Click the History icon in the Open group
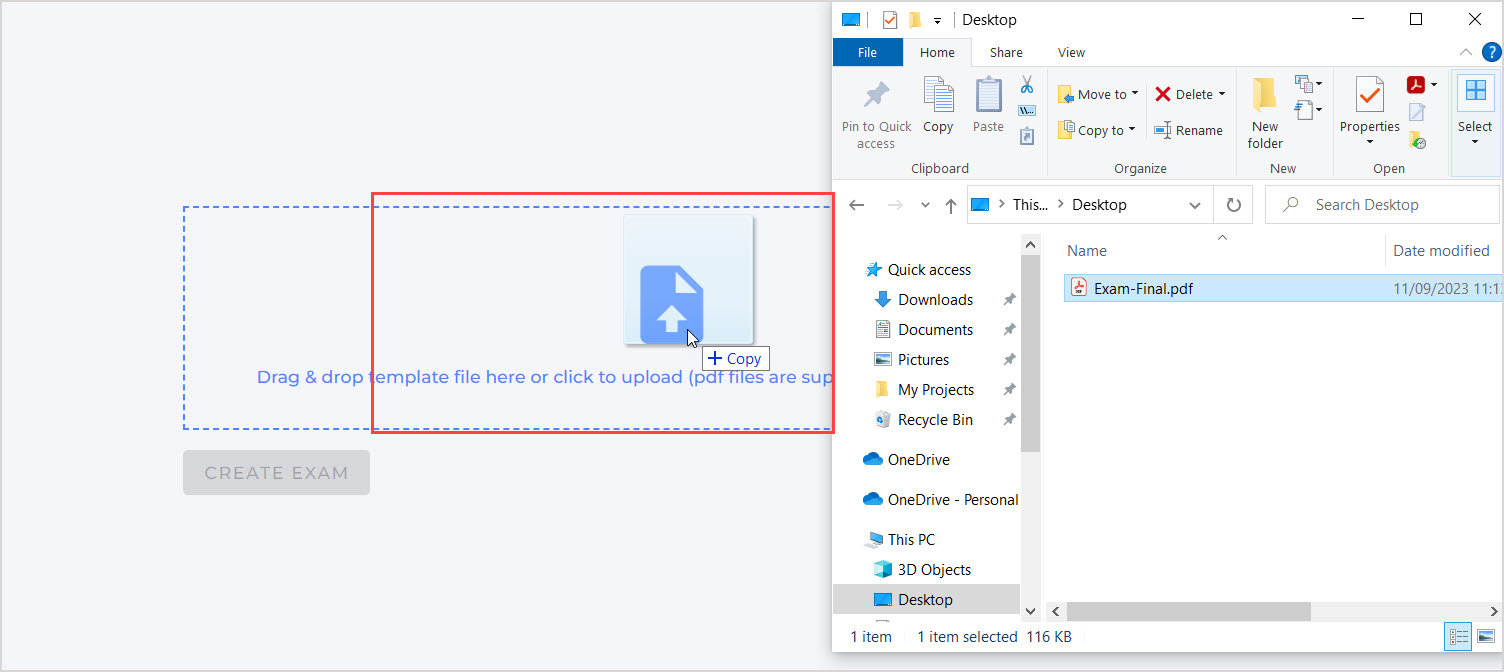 [x=1417, y=140]
